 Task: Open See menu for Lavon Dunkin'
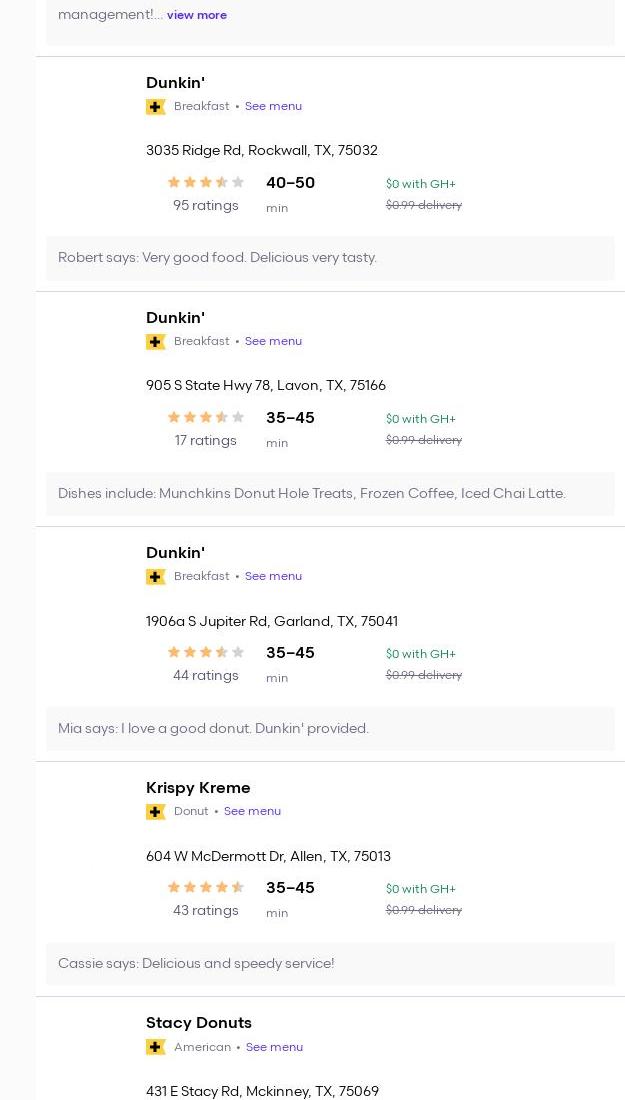[x=273, y=341]
